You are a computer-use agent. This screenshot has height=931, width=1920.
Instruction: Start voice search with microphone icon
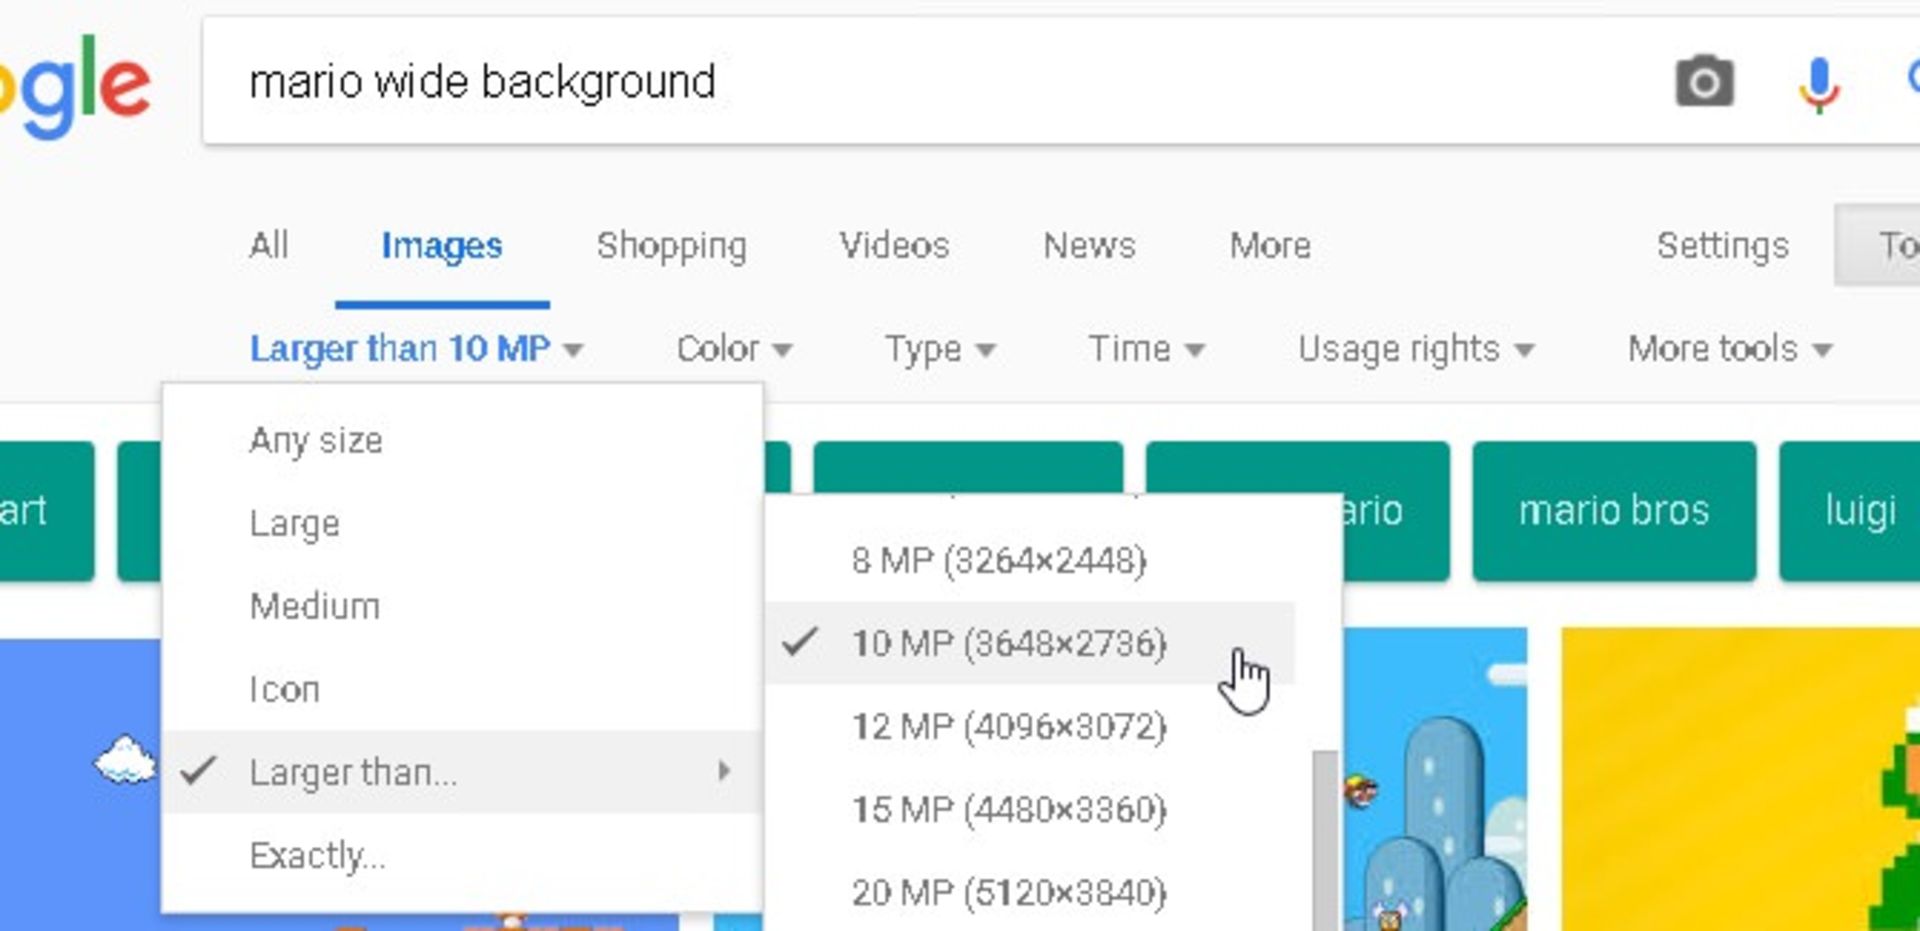1819,84
